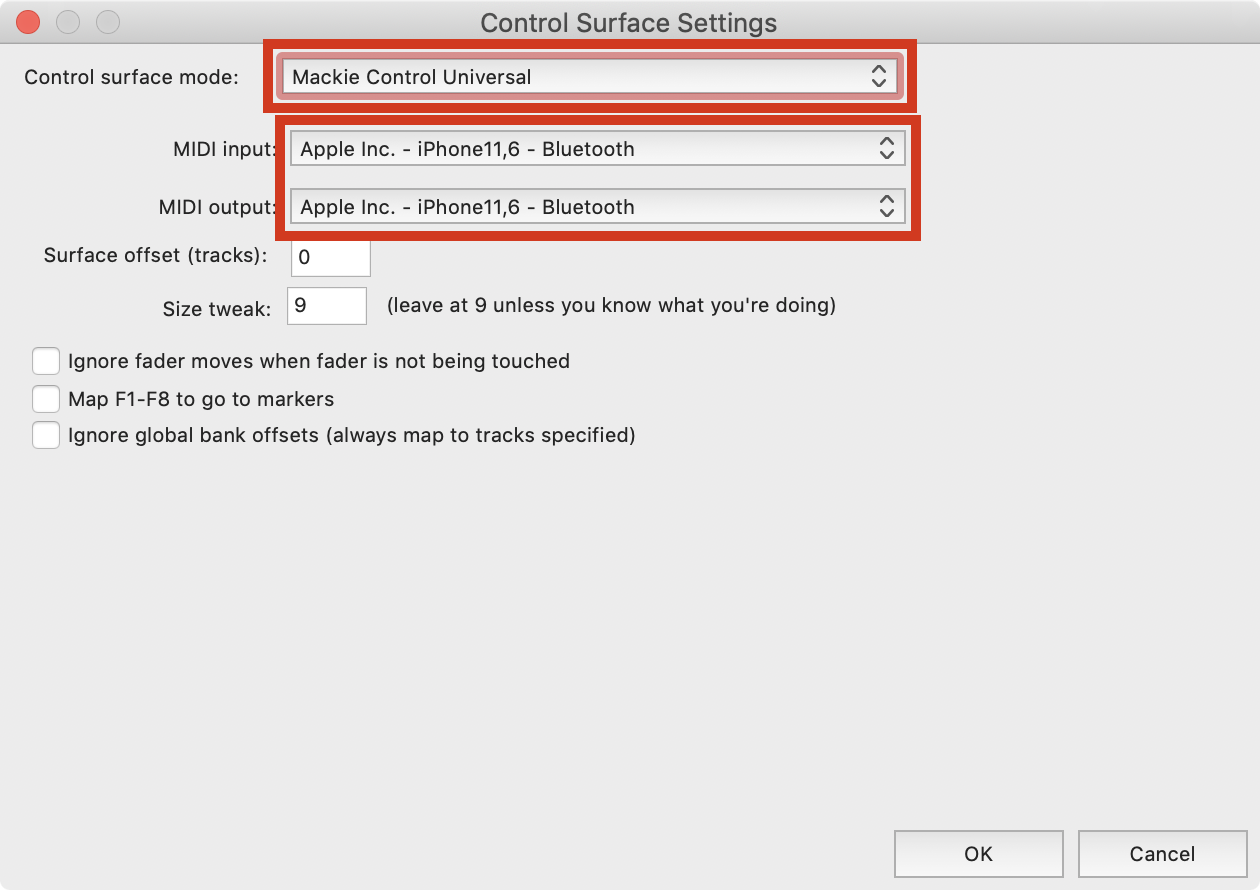Enable ignore fader moves when not touched

pos(46,361)
